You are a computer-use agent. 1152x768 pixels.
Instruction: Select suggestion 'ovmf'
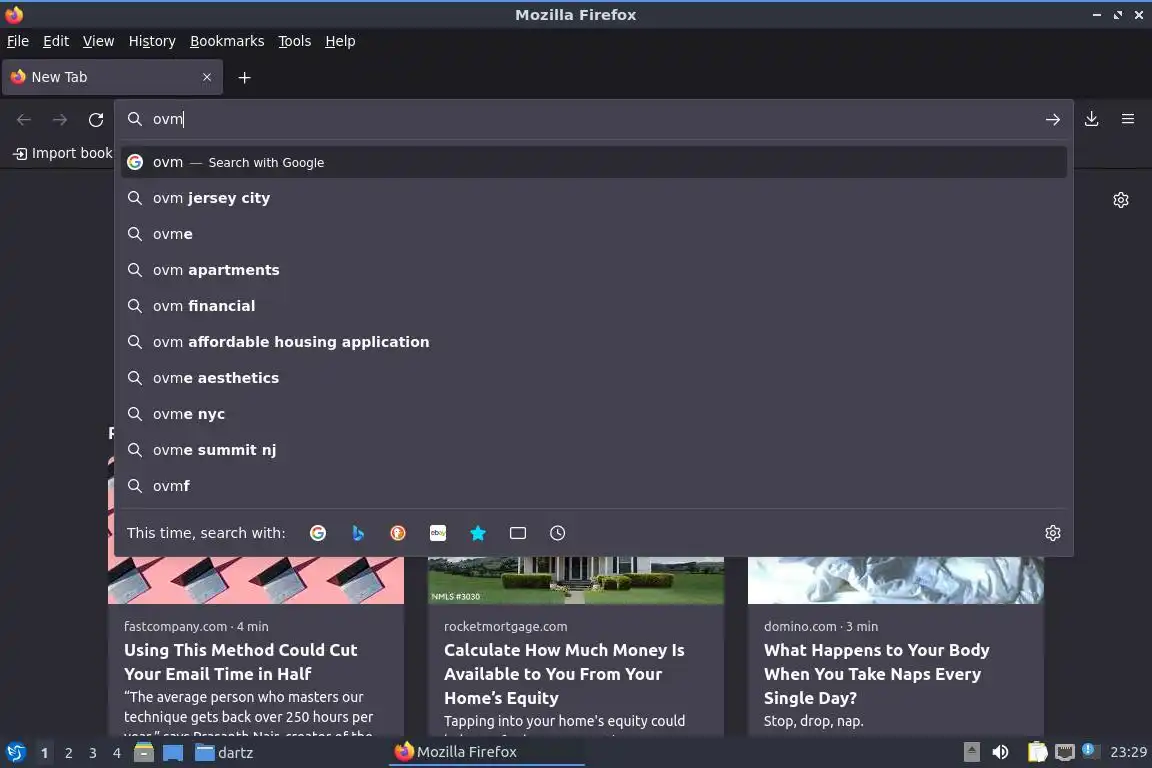coord(594,486)
